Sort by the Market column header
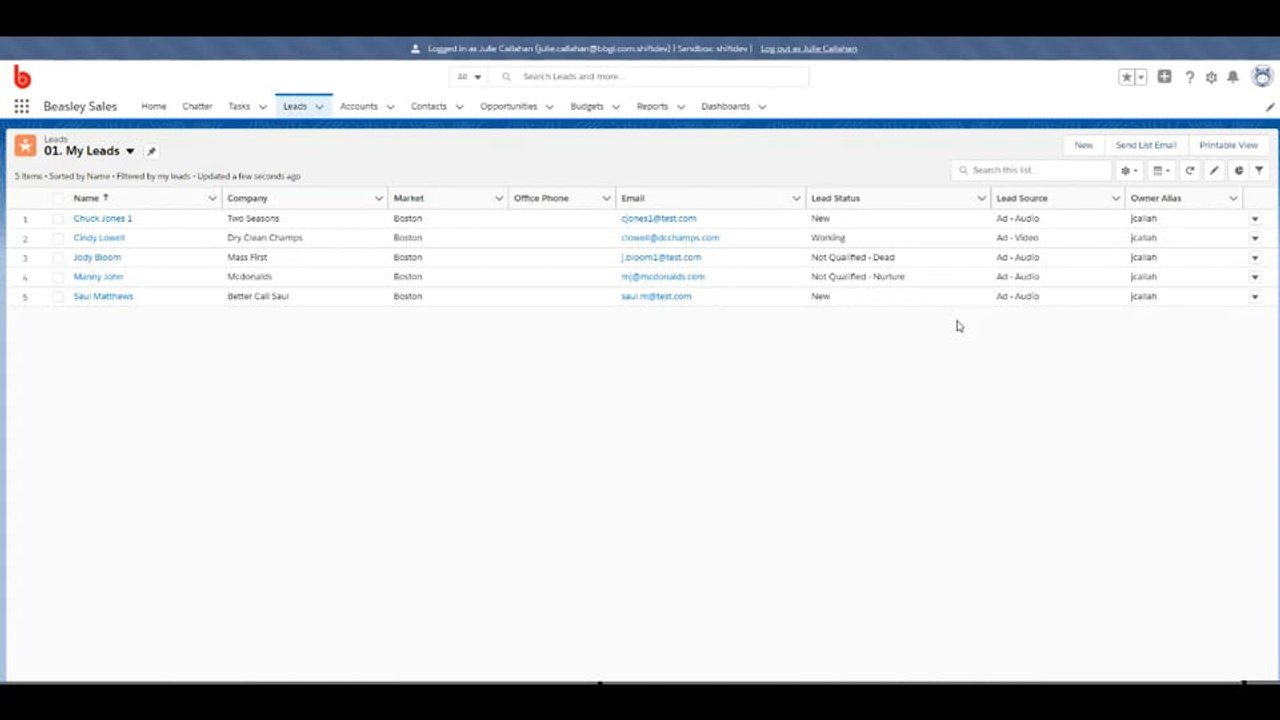Image resolution: width=1280 pixels, height=720 pixels. tap(409, 199)
